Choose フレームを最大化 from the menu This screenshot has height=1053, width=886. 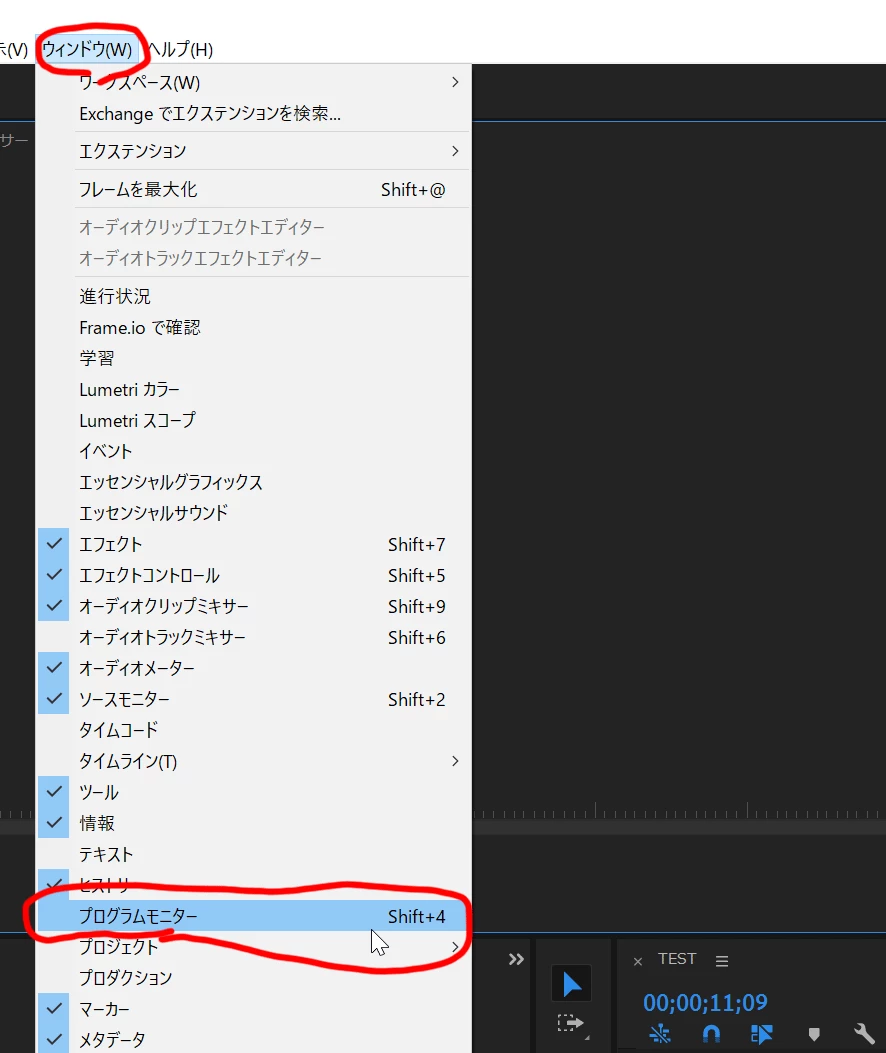point(253,189)
